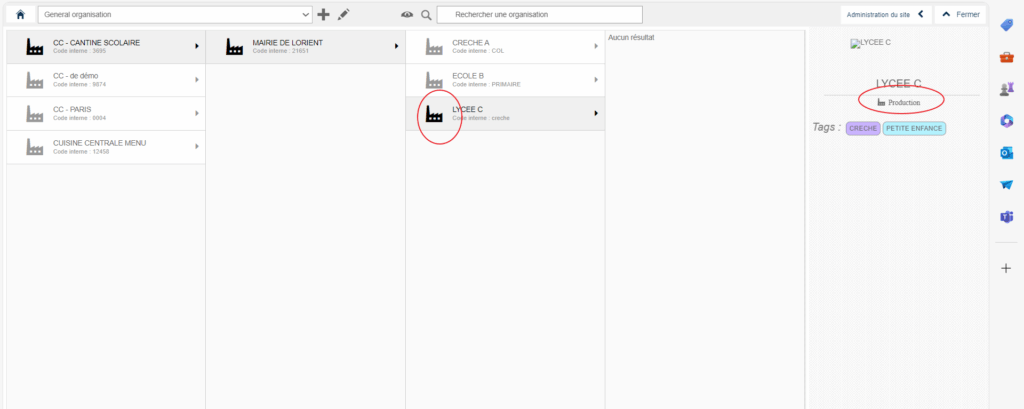Click Administration du site button

884,15
